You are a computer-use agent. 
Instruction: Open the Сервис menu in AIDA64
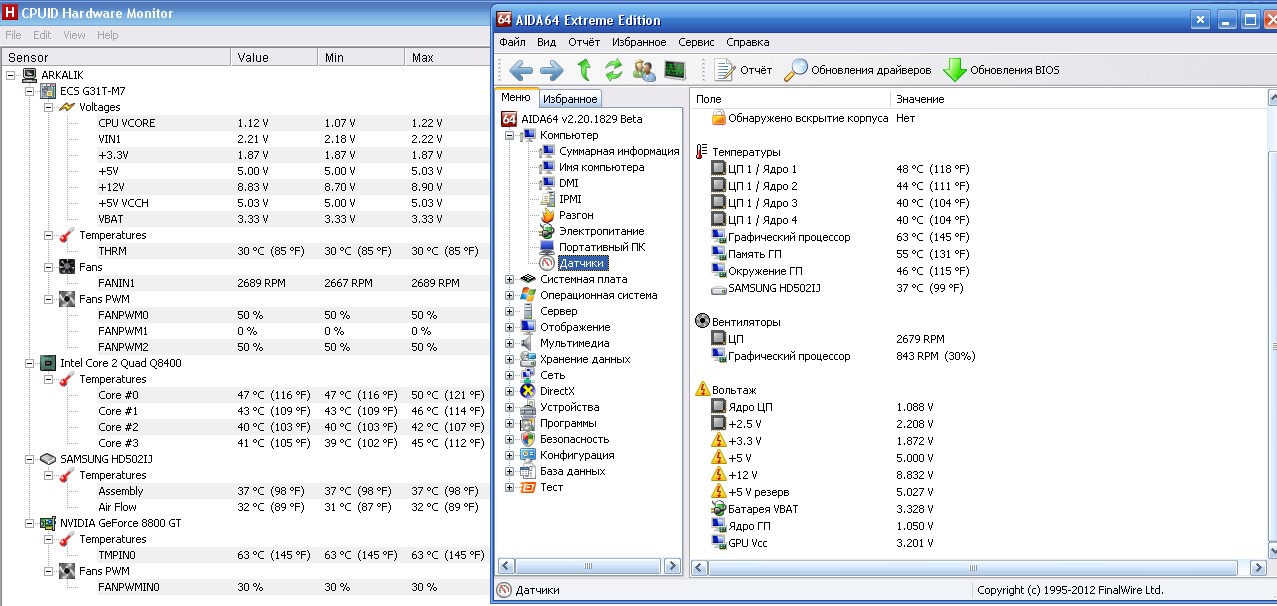click(696, 42)
